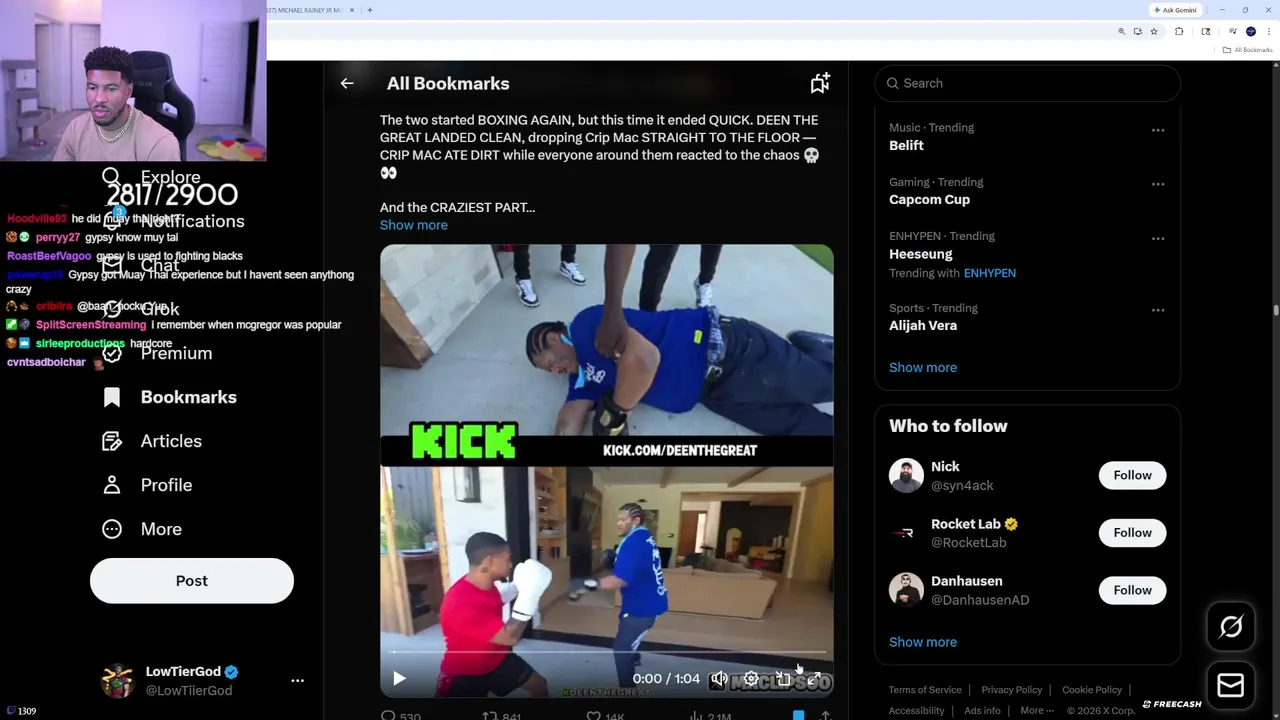Share the post with share icon

(x=825, y=716)
